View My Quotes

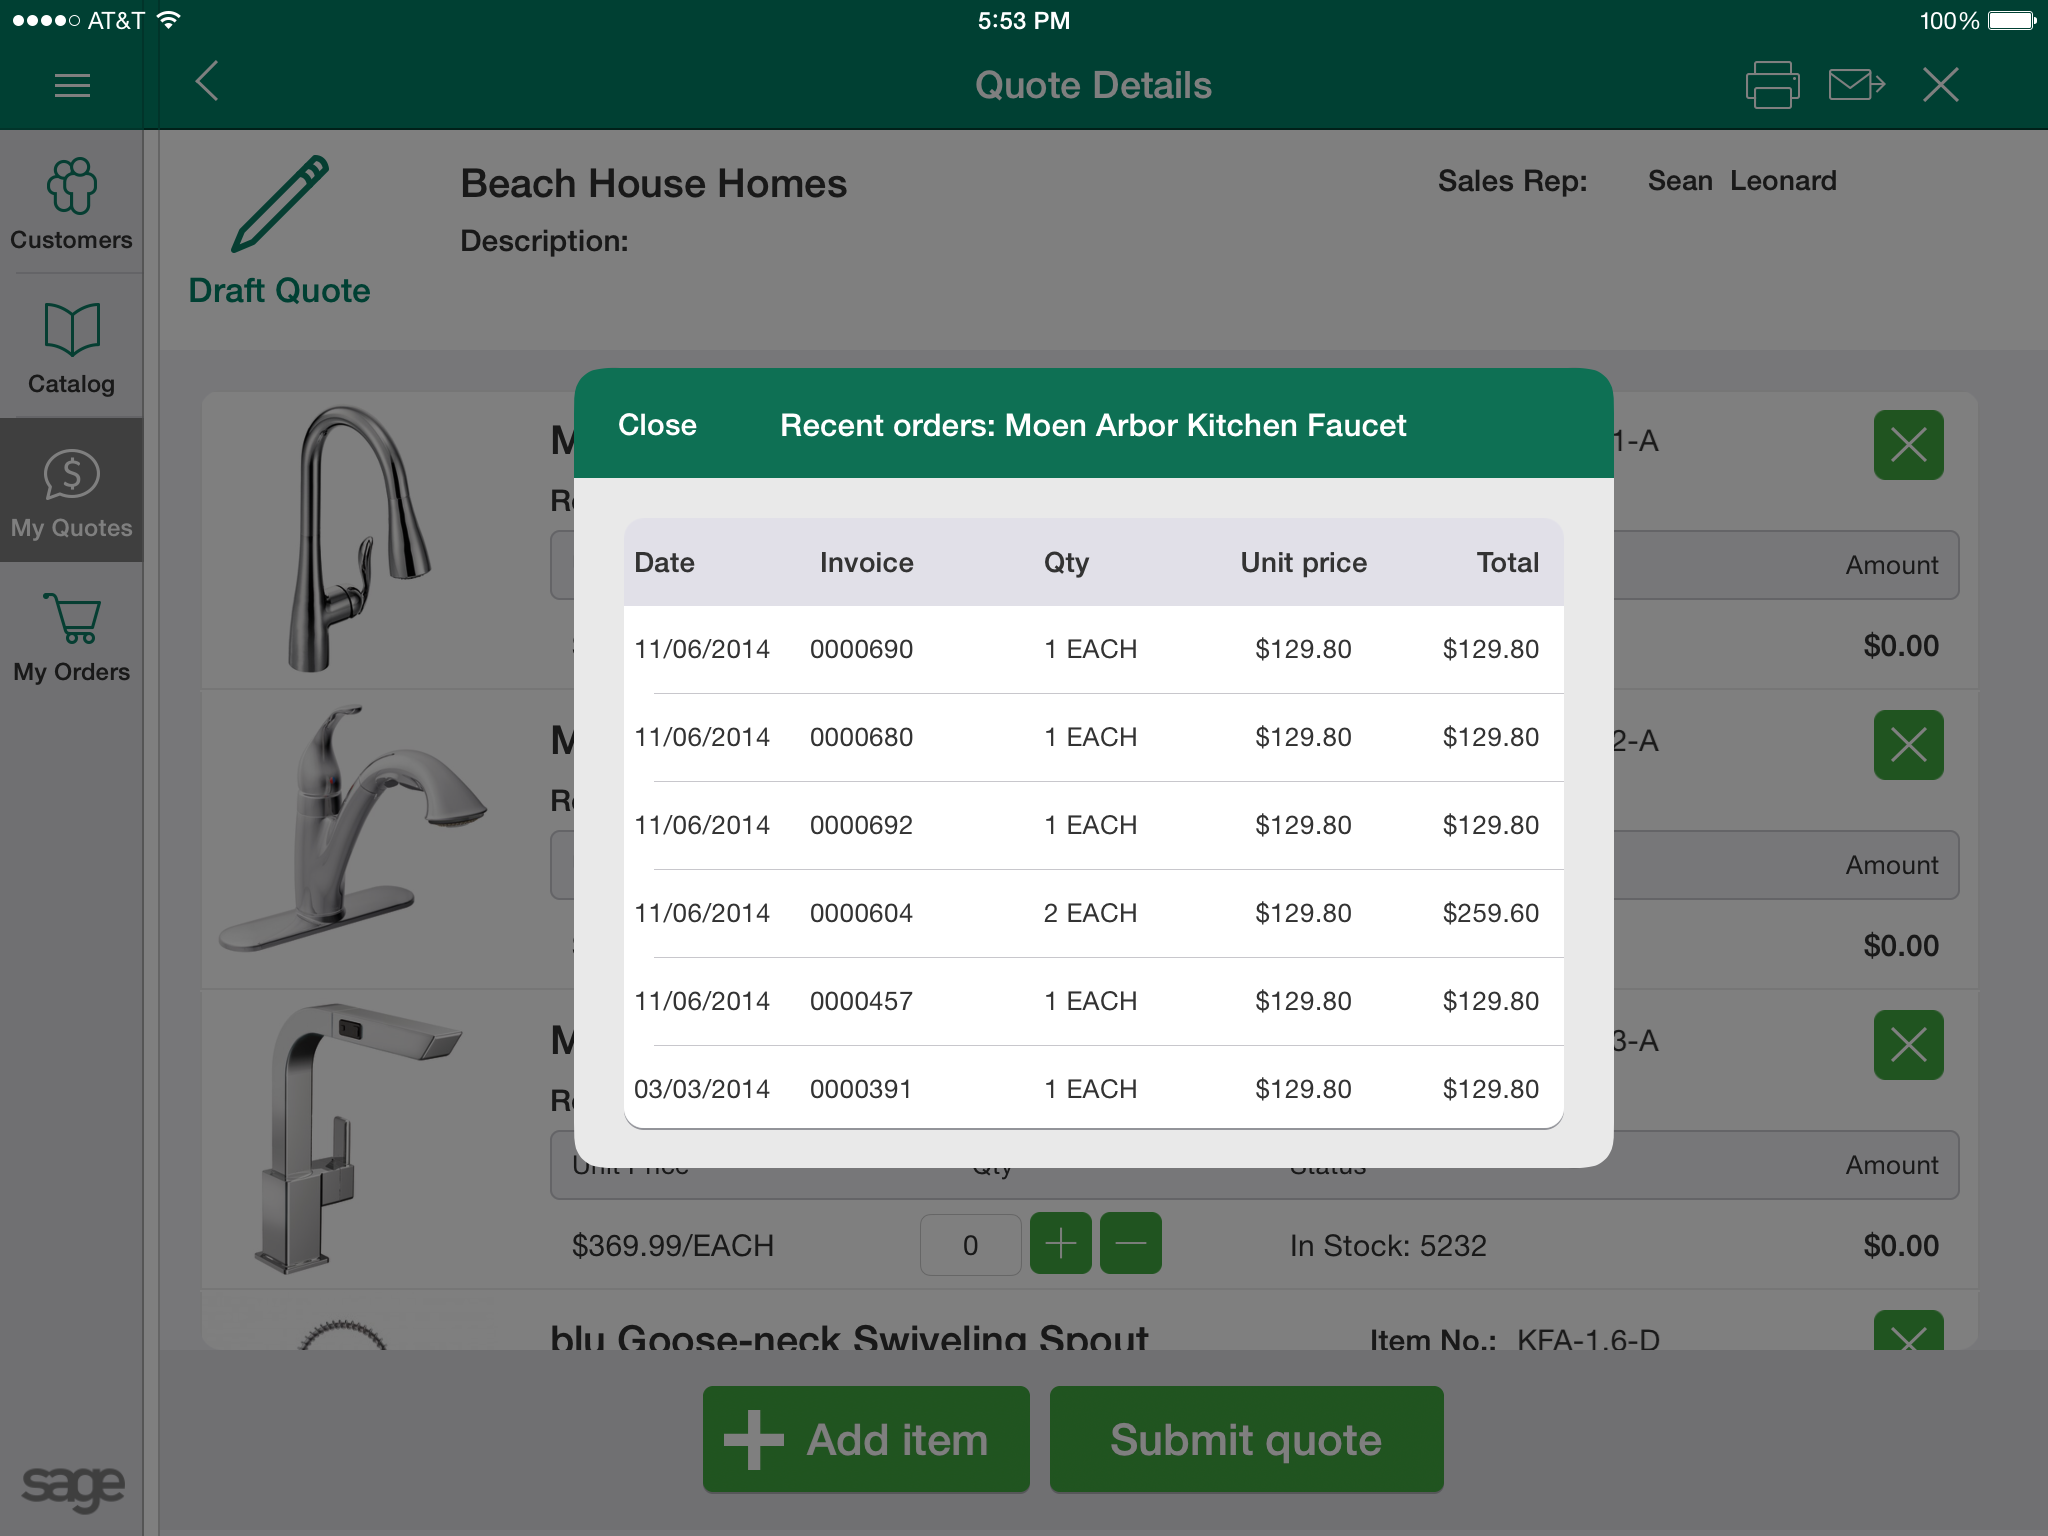coord(71,490)
